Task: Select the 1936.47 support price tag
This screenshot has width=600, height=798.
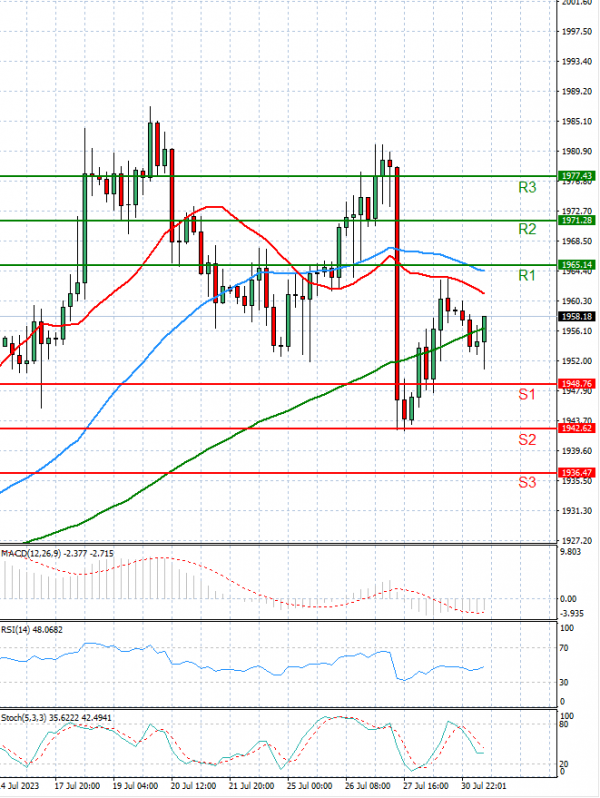Action: (x=577, y=473)
